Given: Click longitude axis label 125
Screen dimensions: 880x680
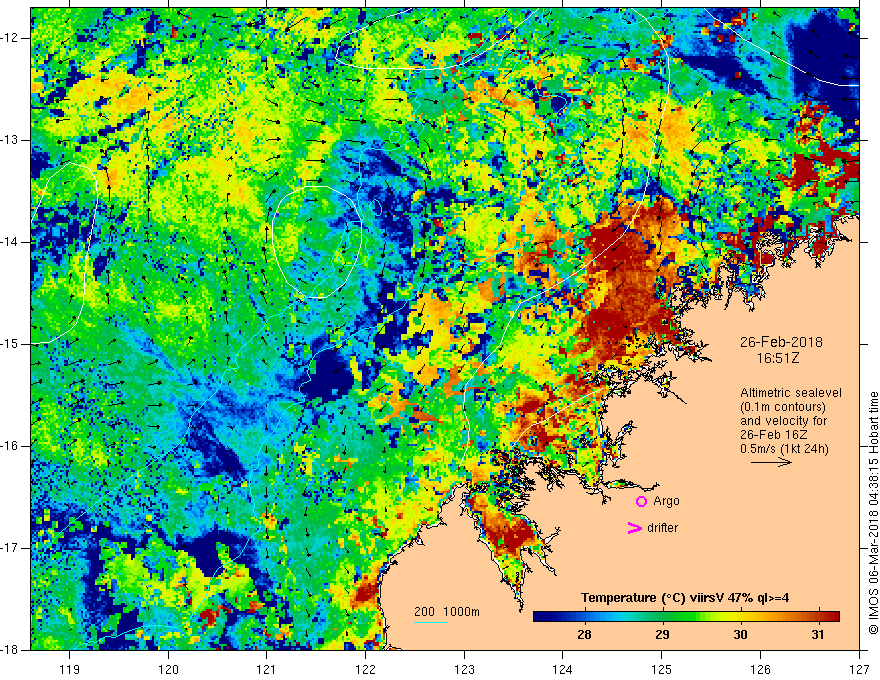Looking at the screenshot, I should [662, 669].
